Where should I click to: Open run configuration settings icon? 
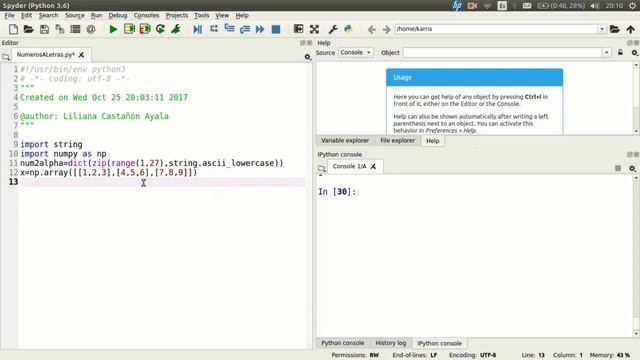(x=176, y=29)
